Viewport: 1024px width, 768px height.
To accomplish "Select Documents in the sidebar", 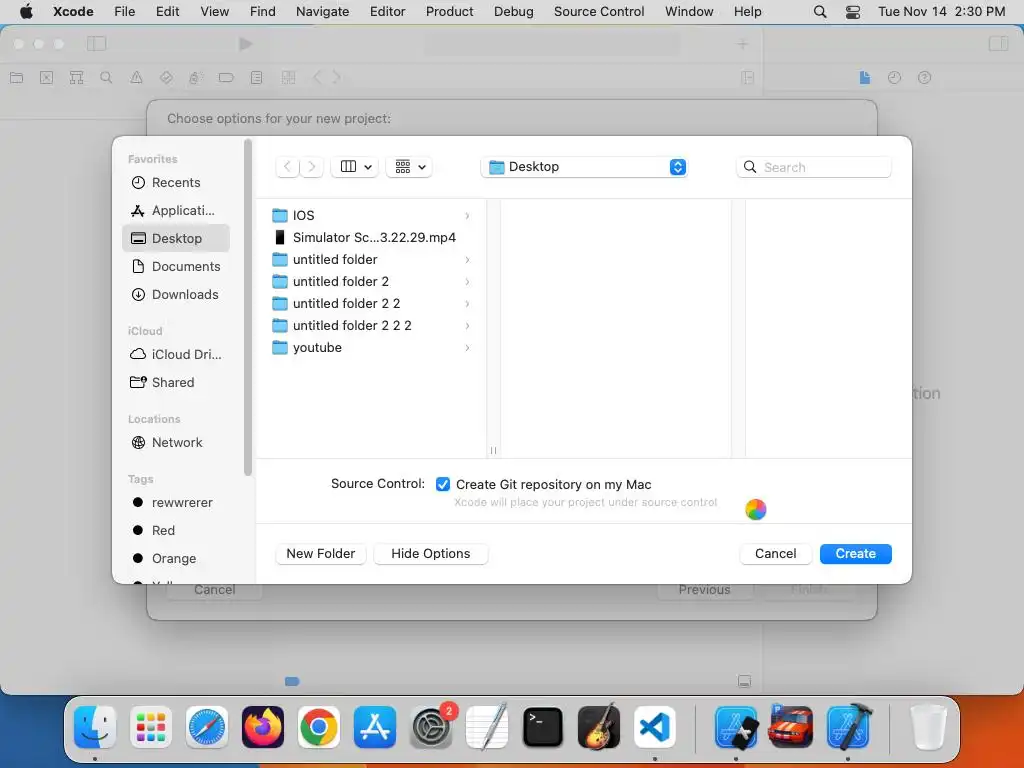I will (176, 266).
